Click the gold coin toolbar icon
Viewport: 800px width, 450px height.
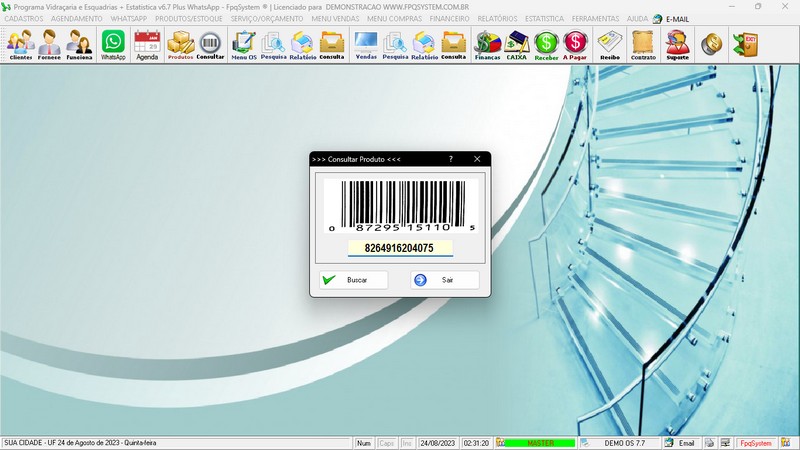[711, 44]
